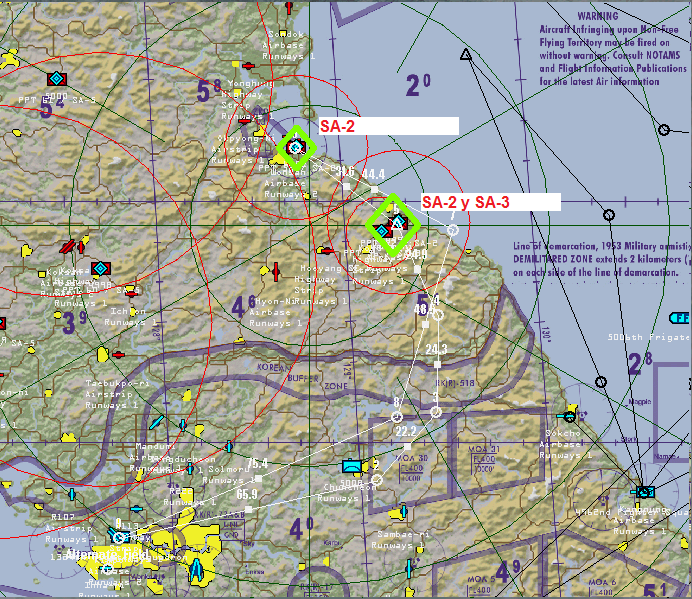Select the cyan frigate icon labeled 500th Frigate
This screenshot has height=599, width=692.
click(x=680, y=318)
